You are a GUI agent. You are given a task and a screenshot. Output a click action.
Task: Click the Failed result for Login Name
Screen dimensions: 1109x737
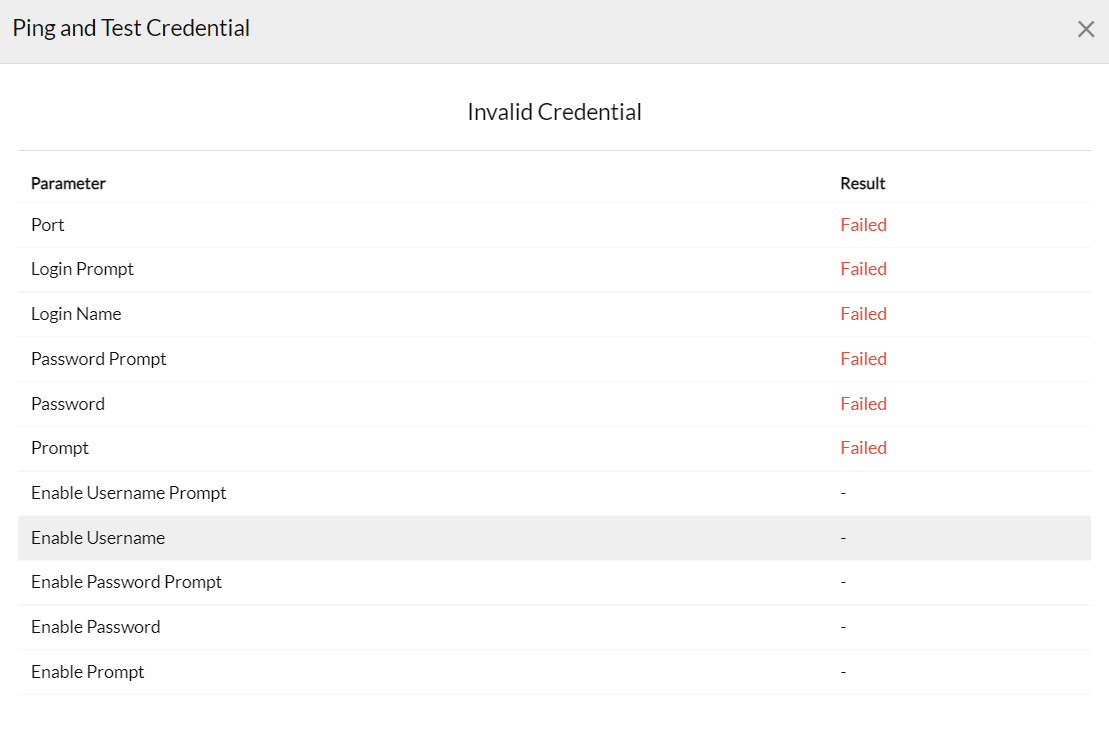pos(864,314)
